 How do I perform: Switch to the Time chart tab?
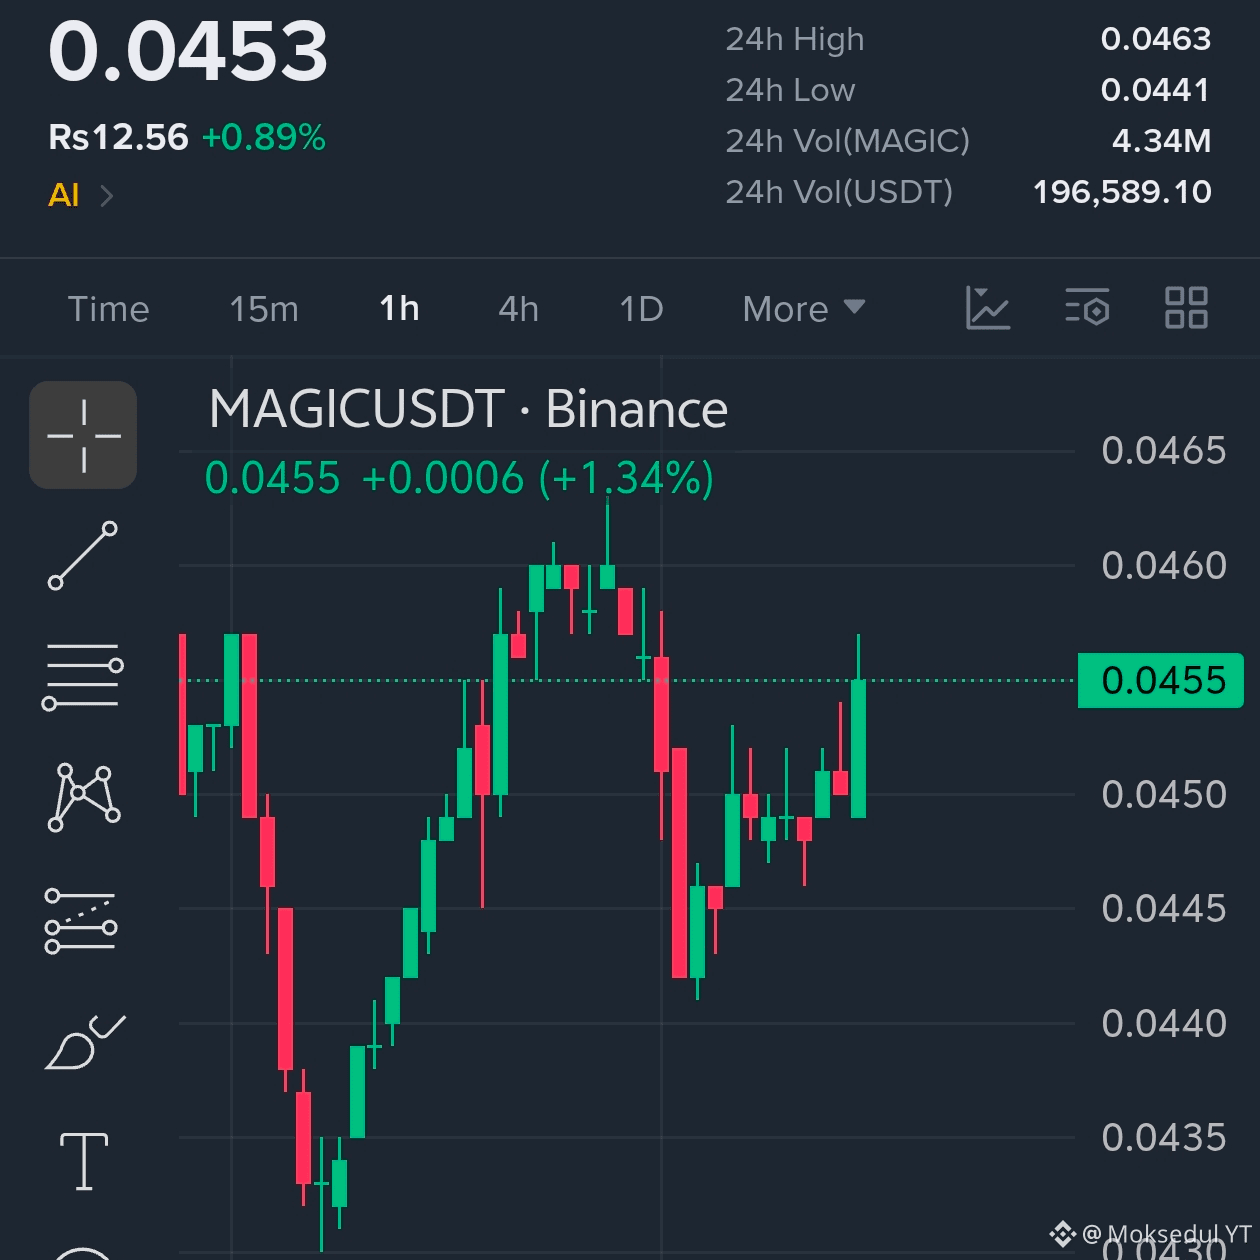tap(109, 309)
